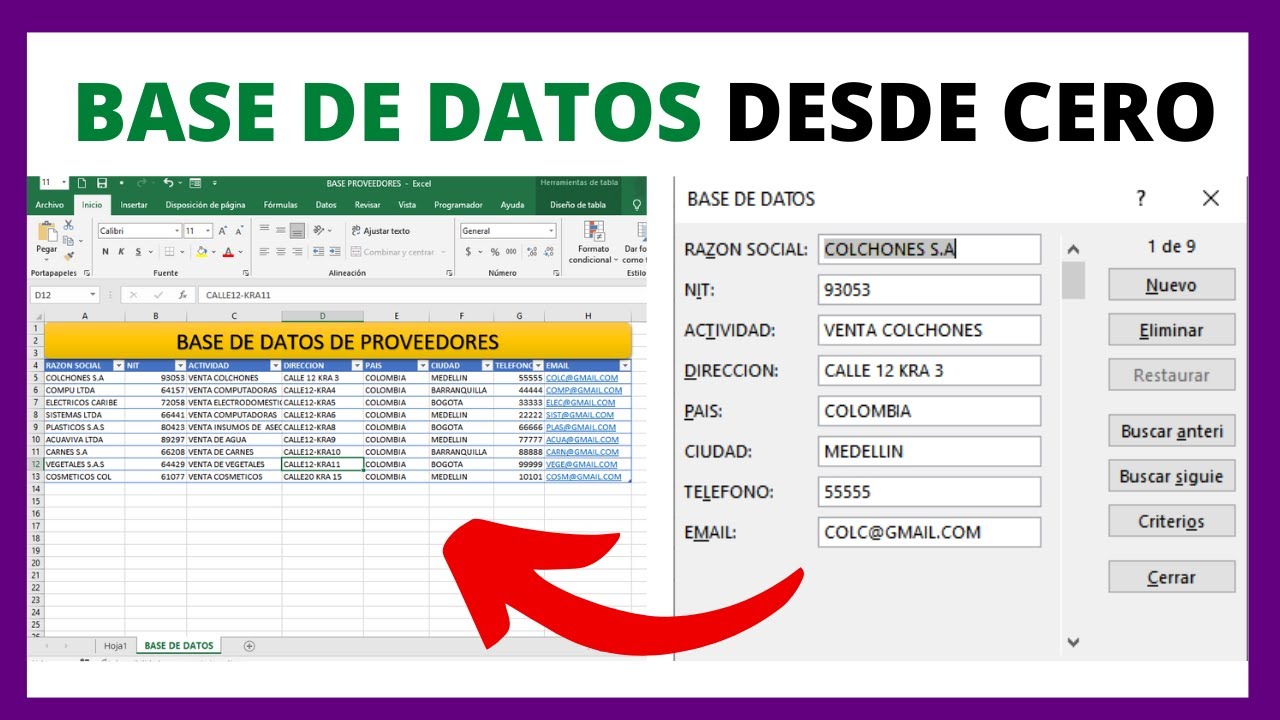Click the Nuevo button in dialog
Screen dimensions: 1280x720
1171,285
